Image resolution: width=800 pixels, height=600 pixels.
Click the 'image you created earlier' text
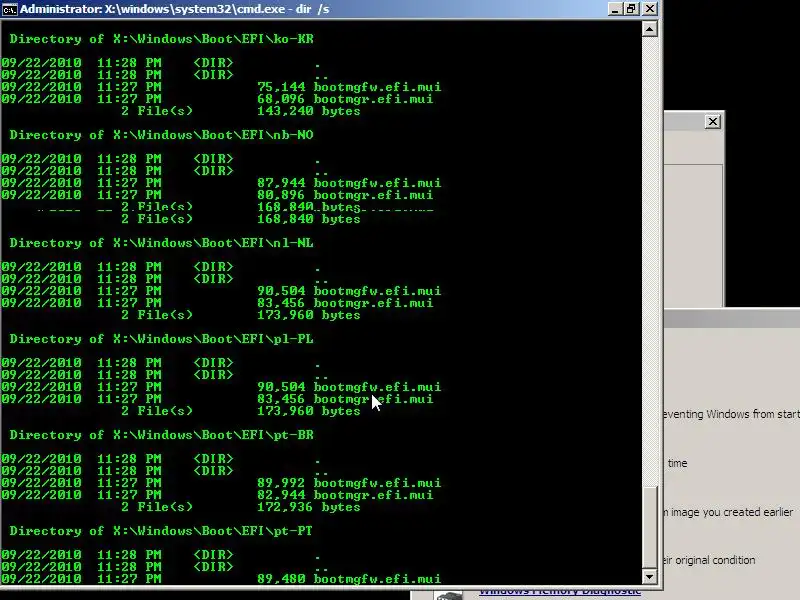point(732,512)
